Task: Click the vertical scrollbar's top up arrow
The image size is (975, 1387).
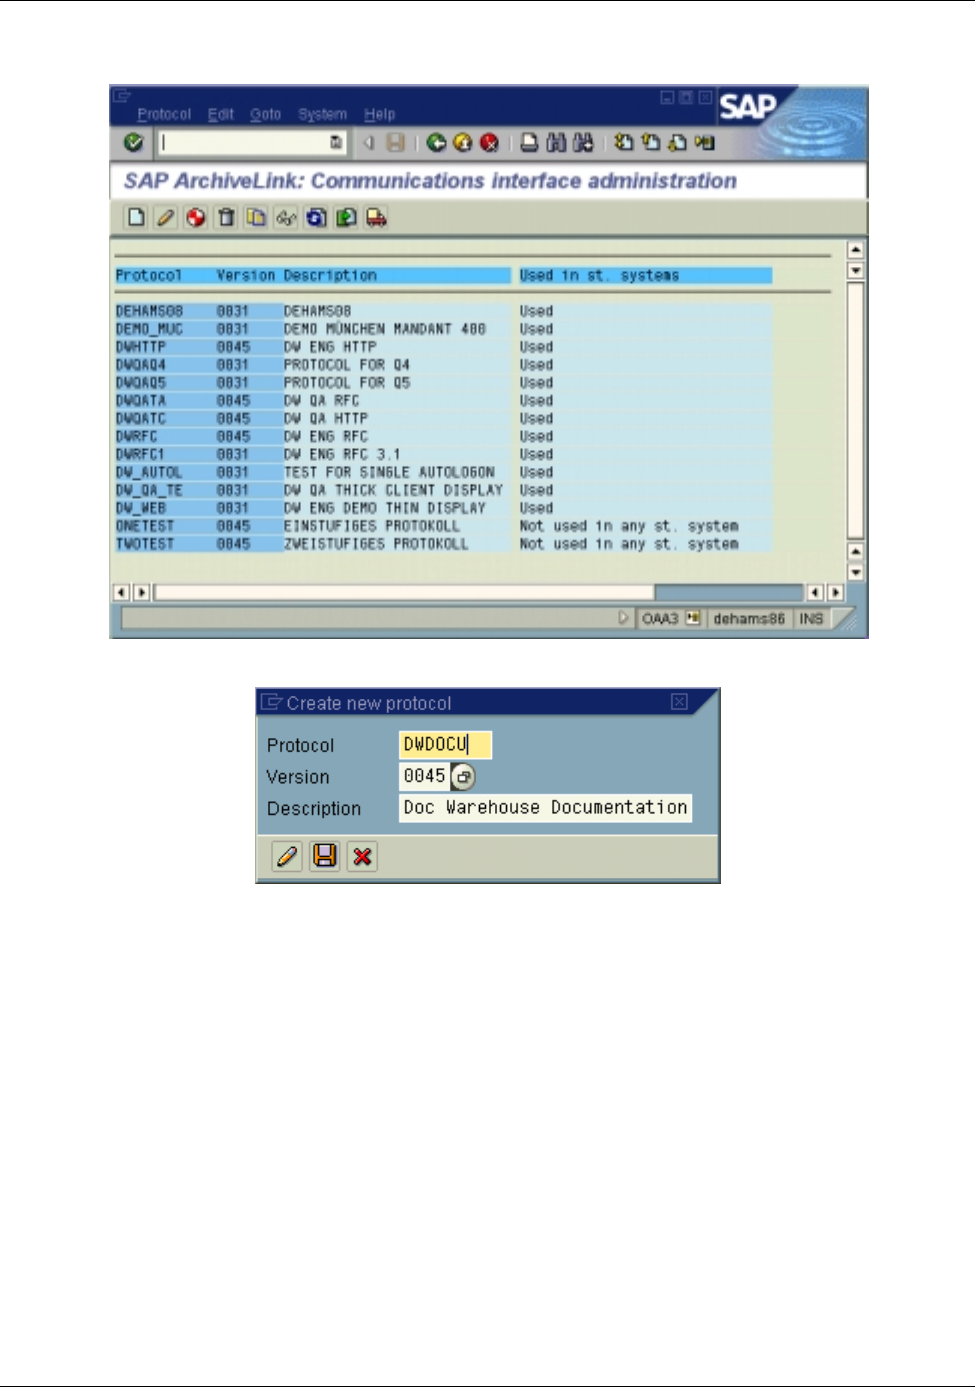Action: [x=855, y=250]
